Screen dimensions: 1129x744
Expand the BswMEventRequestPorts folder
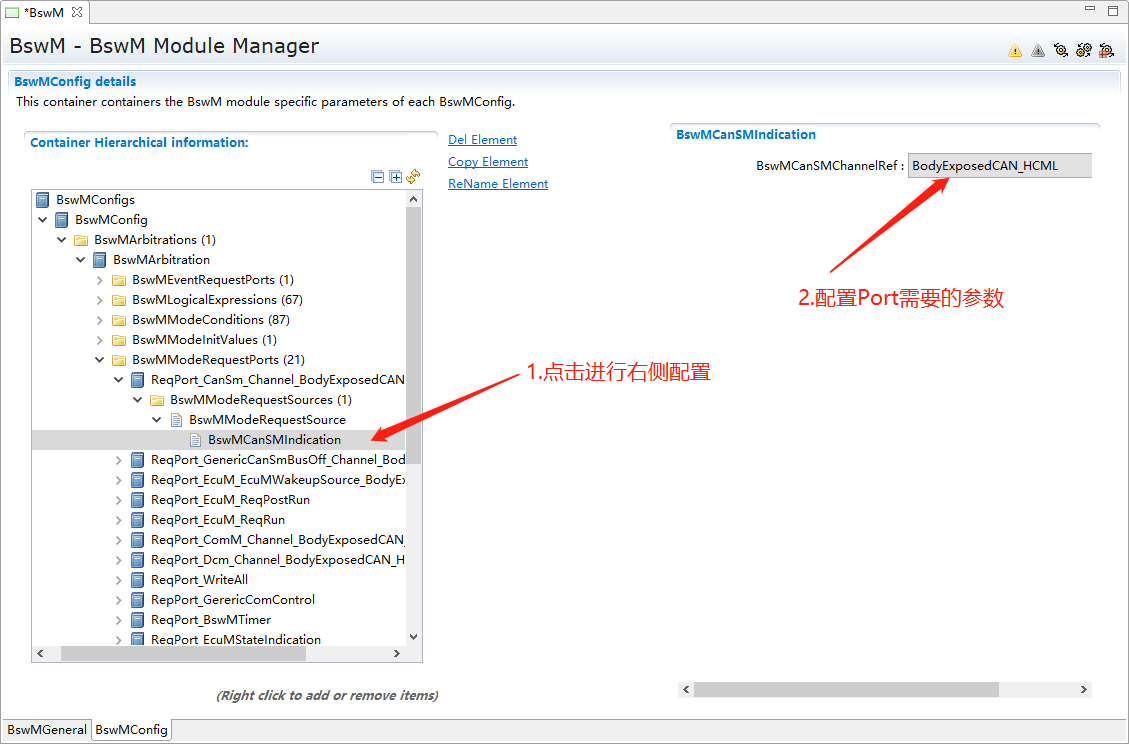pyautogui.click(x=100, y=280)
